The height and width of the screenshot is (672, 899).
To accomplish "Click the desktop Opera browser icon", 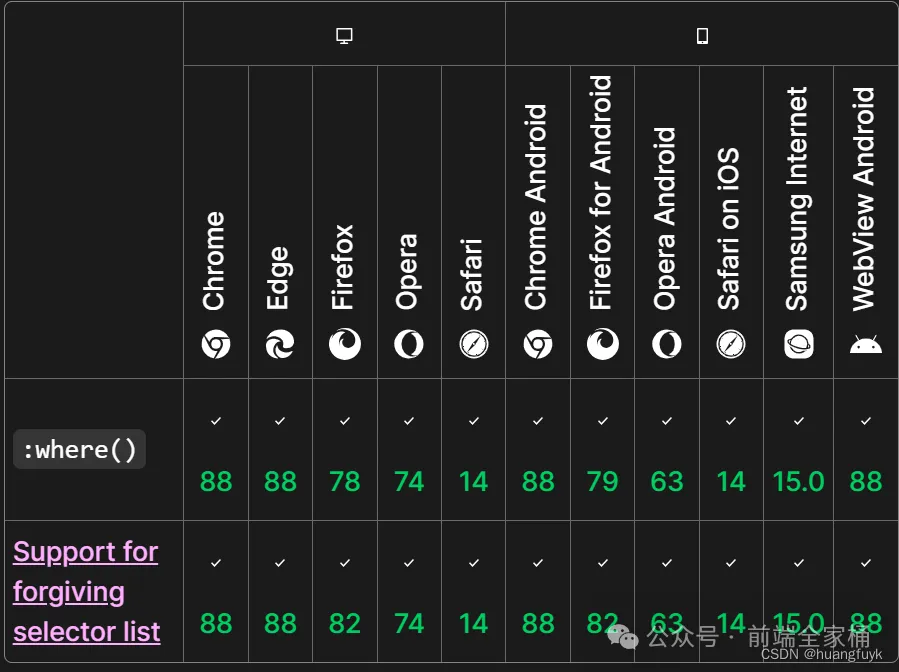I will [x=409, y=344].
